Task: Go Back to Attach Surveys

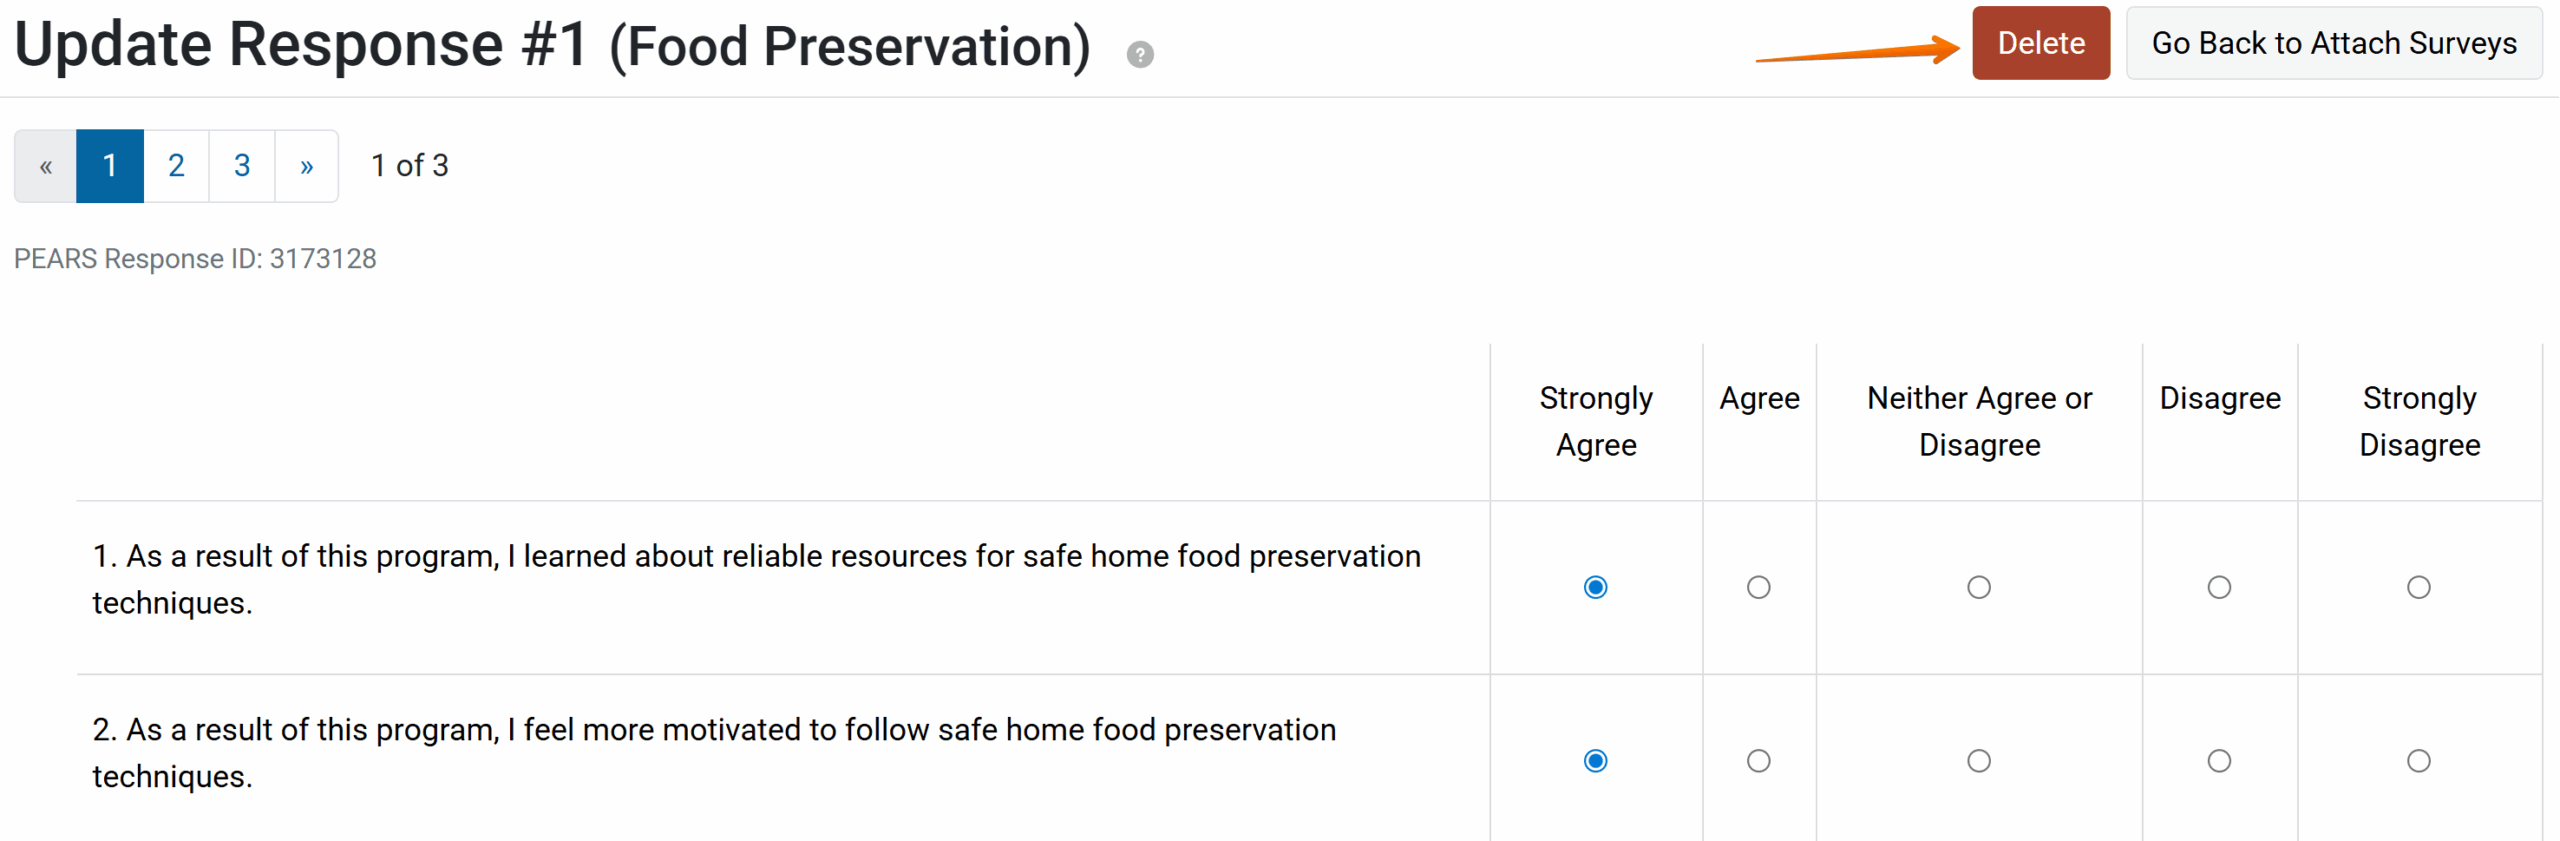Action: coord(2334,44)
